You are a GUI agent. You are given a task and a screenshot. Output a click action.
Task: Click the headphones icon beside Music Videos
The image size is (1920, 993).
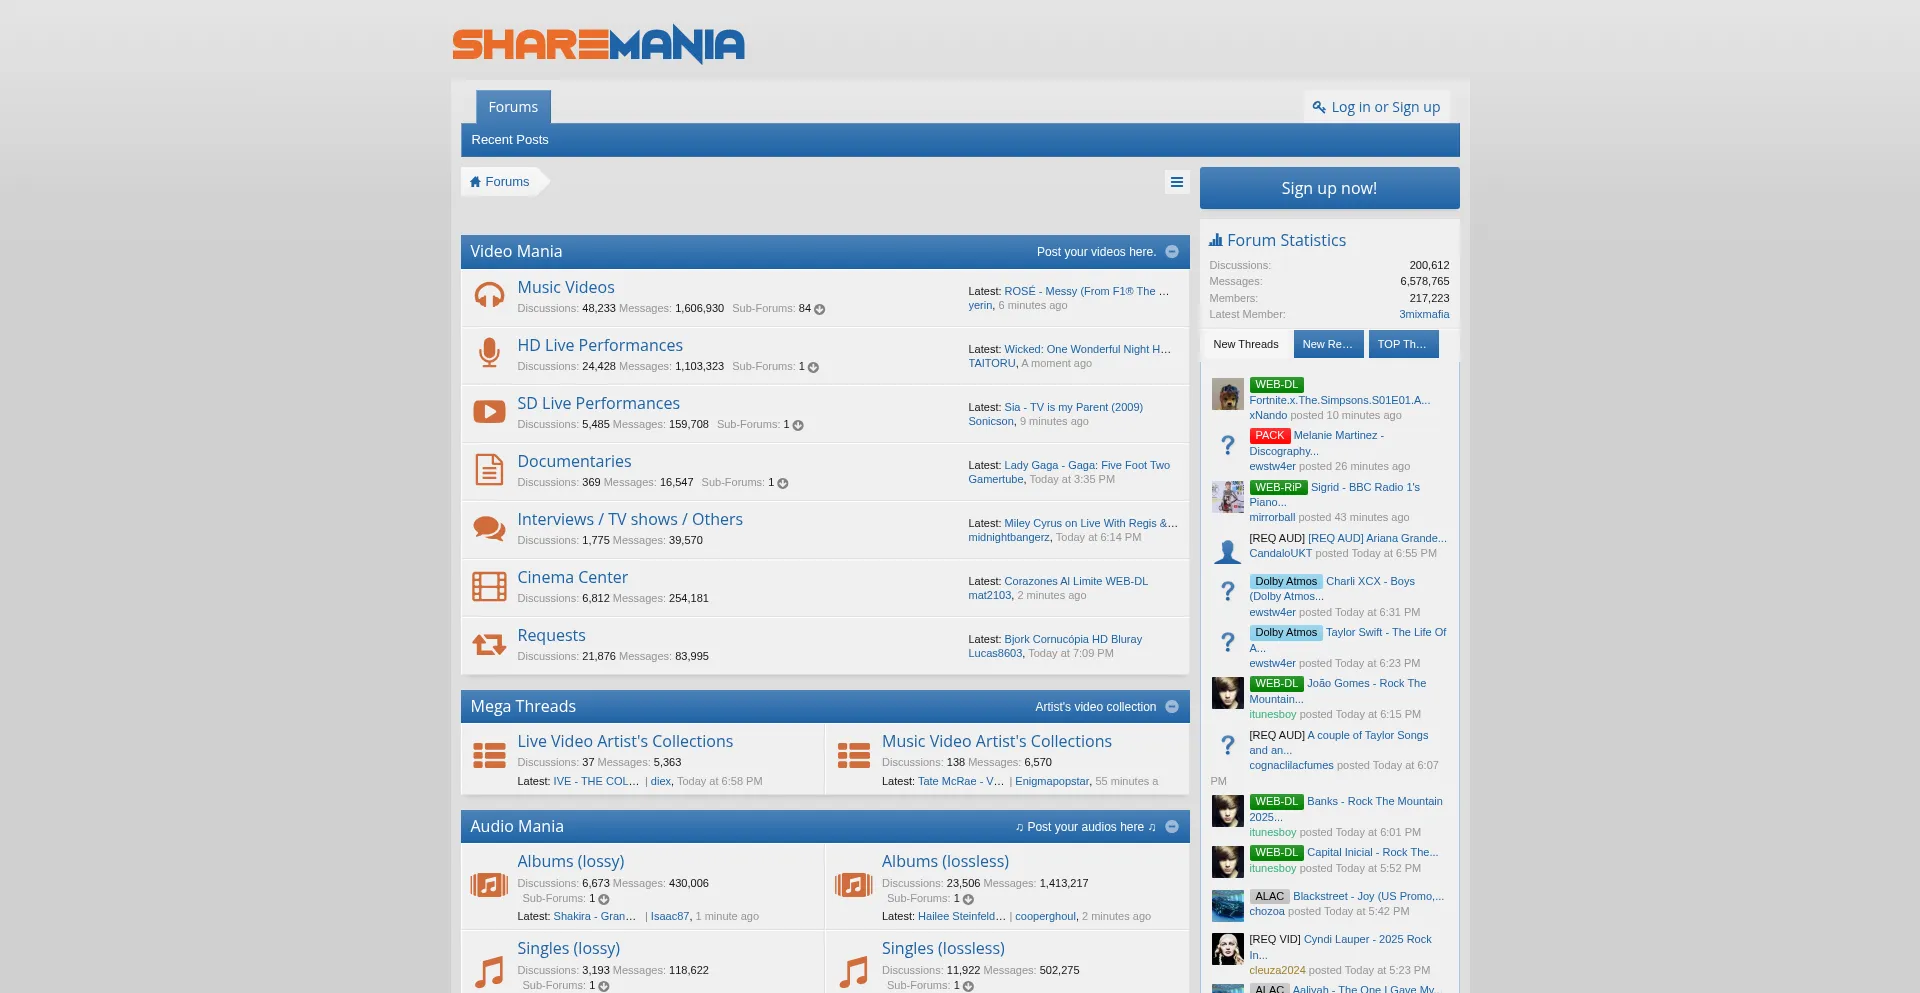pyautogui.click(x=489, y=296)
